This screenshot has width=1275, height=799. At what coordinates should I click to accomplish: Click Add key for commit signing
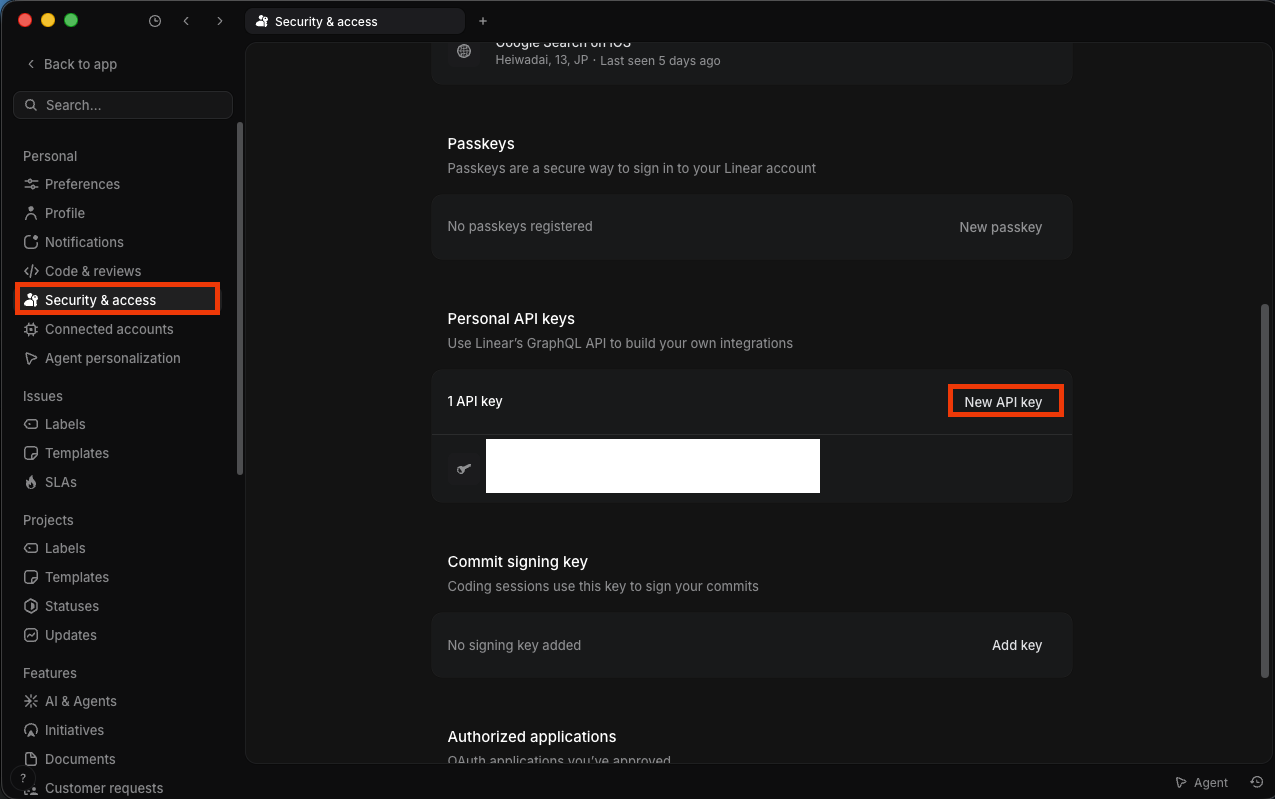pos(1017,645)
